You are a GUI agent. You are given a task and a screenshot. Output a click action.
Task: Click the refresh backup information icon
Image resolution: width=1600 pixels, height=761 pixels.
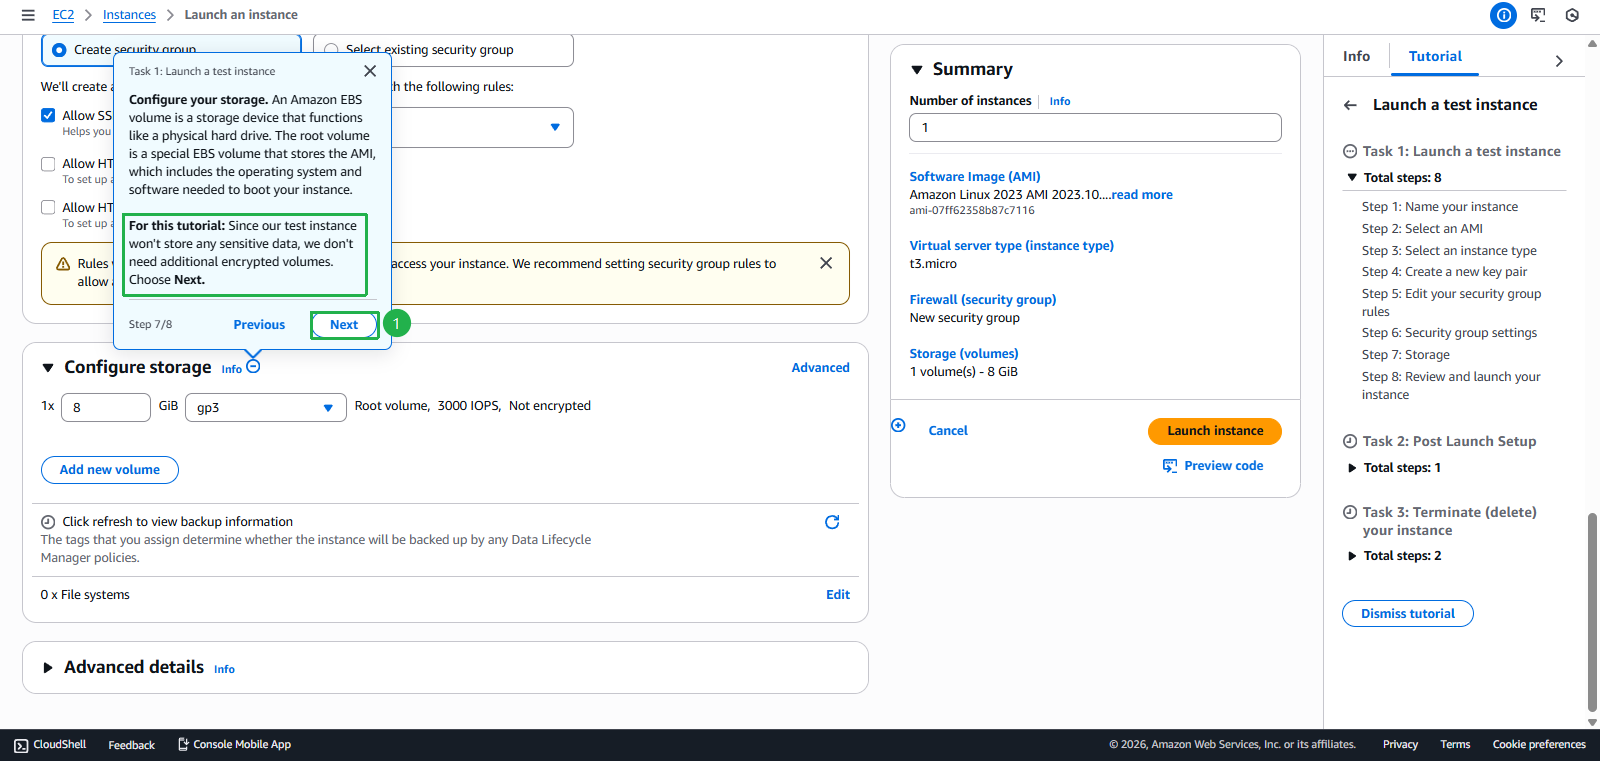pyautogui.click(x=832, y=522)
